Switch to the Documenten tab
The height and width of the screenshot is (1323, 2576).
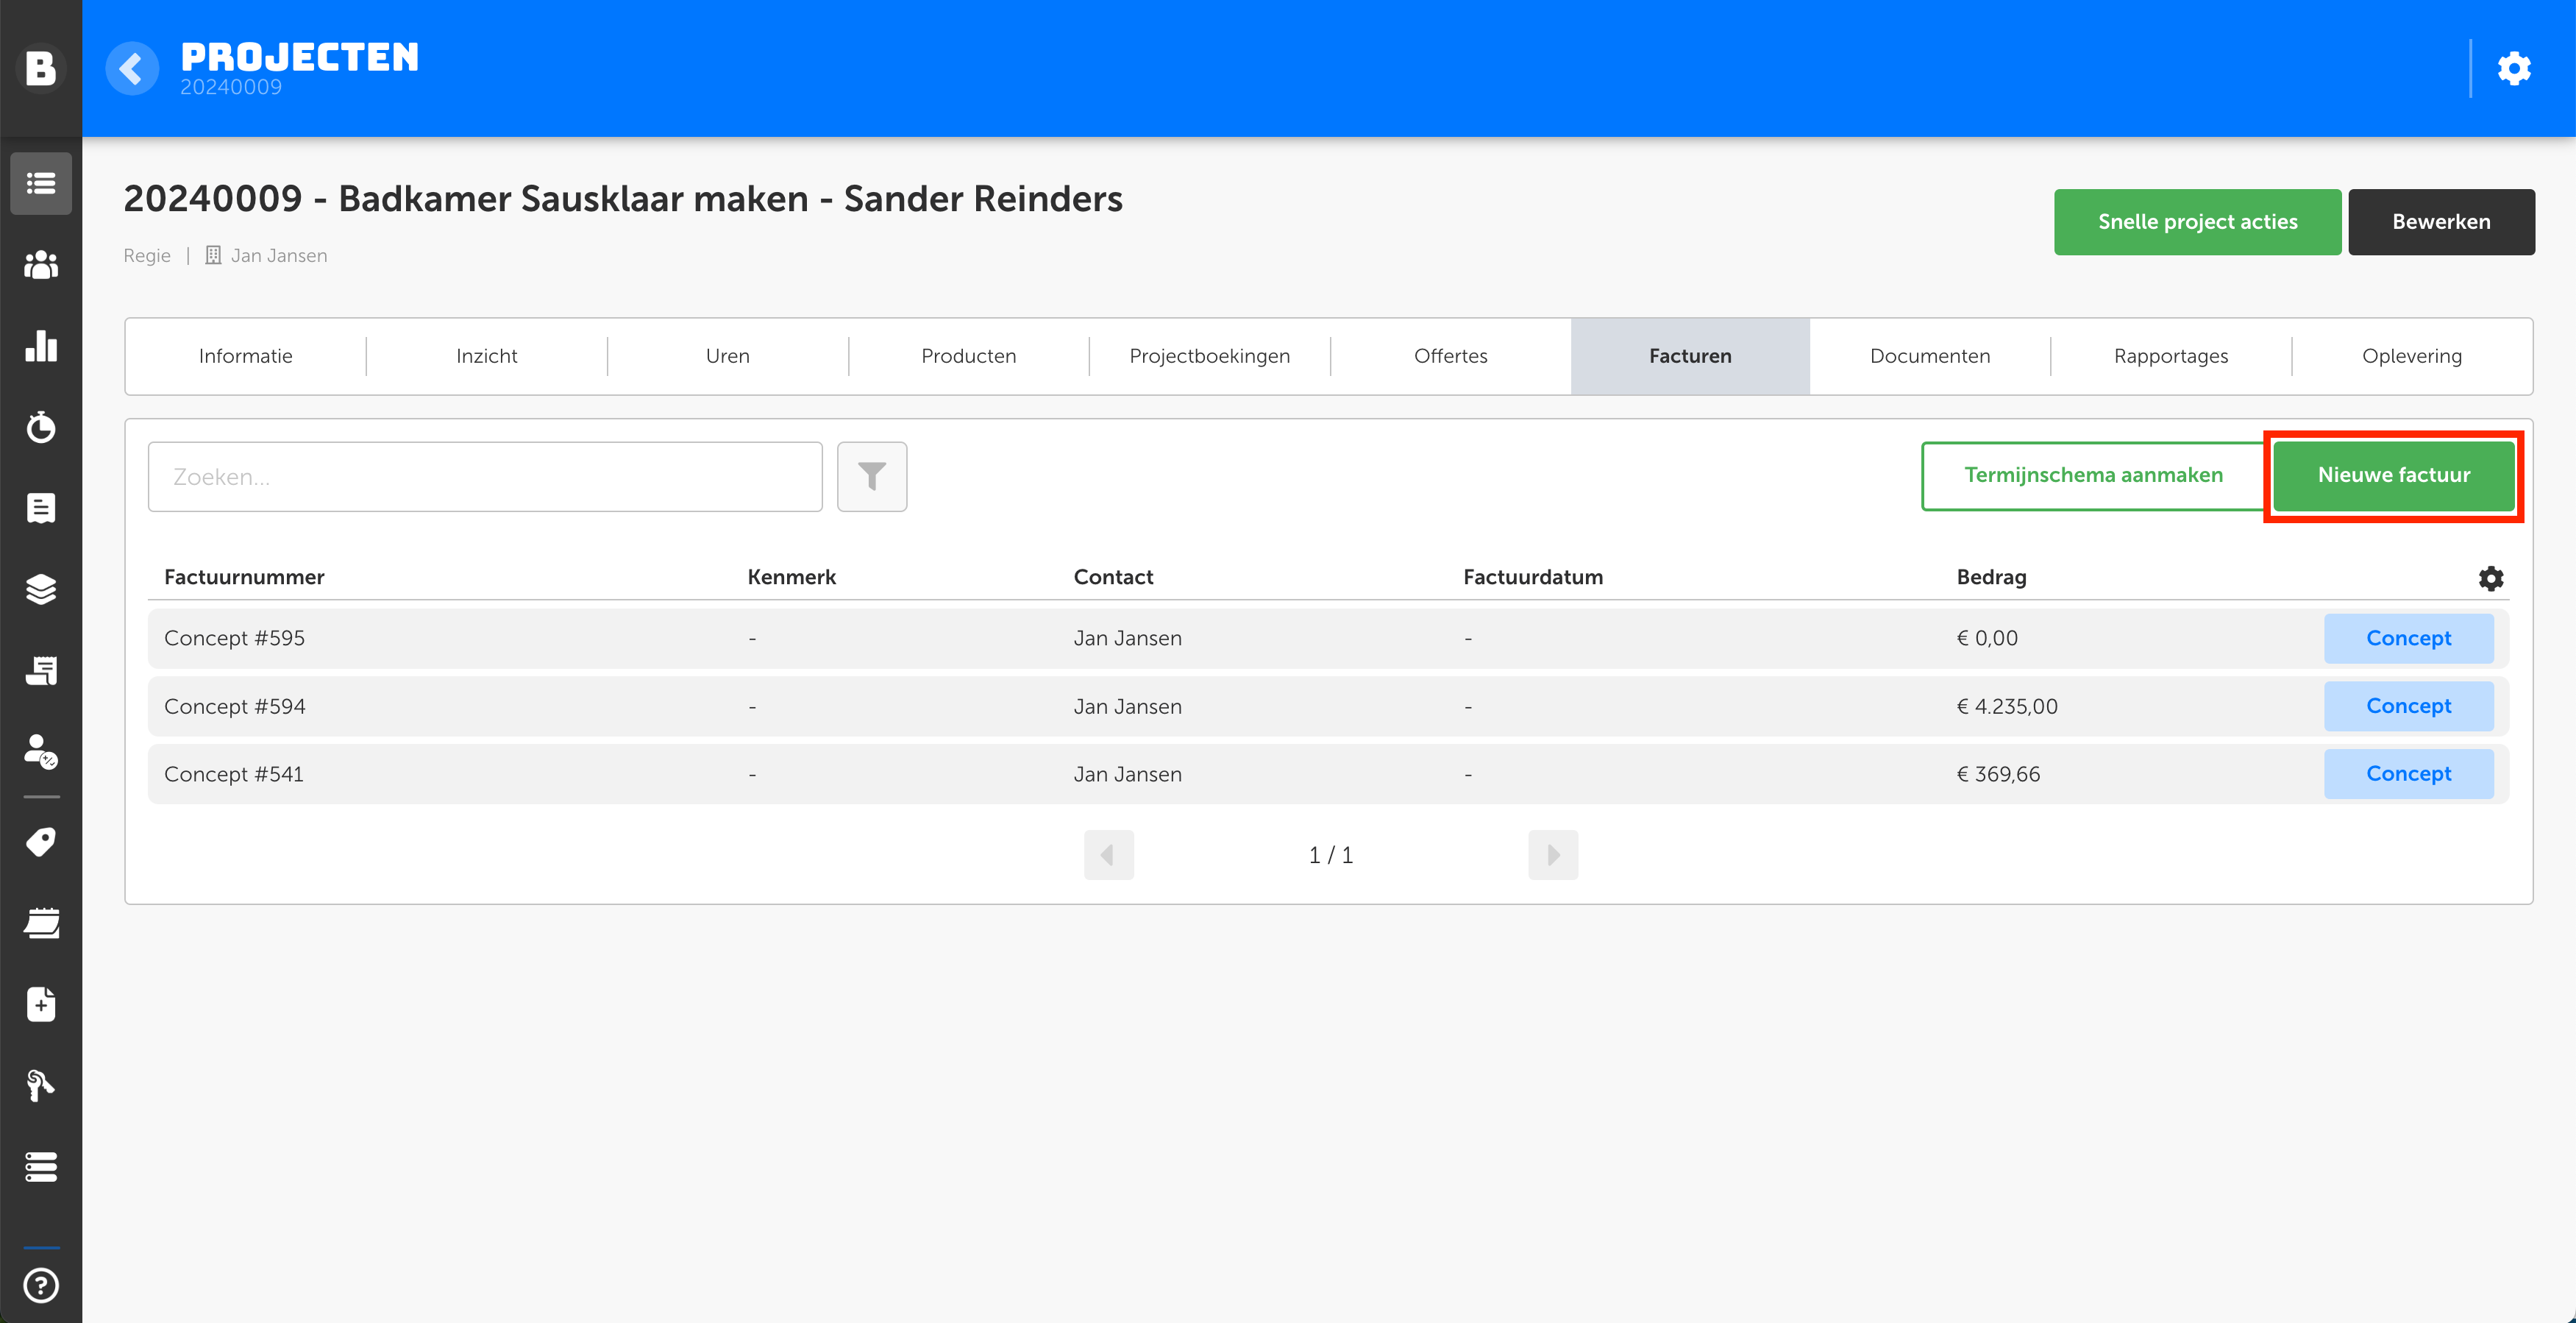(1929, 356)
